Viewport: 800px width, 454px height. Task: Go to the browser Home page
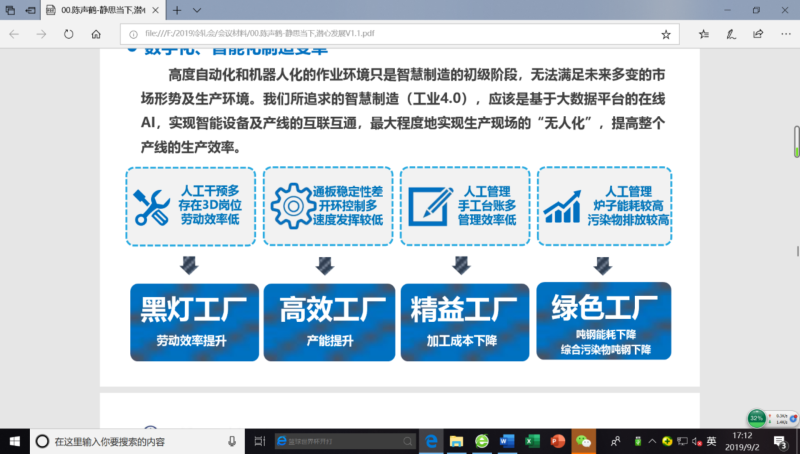coord(96,33)
